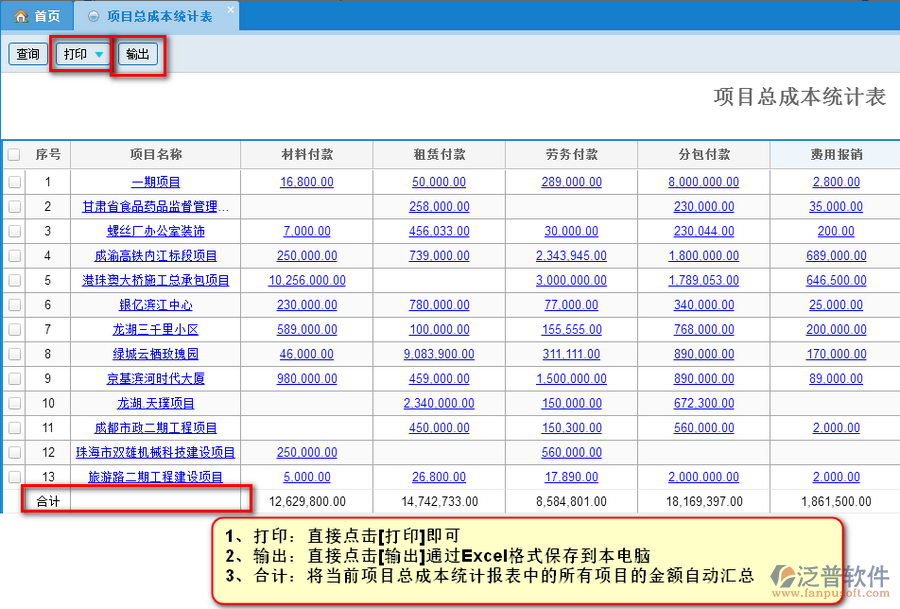Sort by 材料付款 column header
The width and height of the screenshot is (900, 609).
[x=307, y=155]
